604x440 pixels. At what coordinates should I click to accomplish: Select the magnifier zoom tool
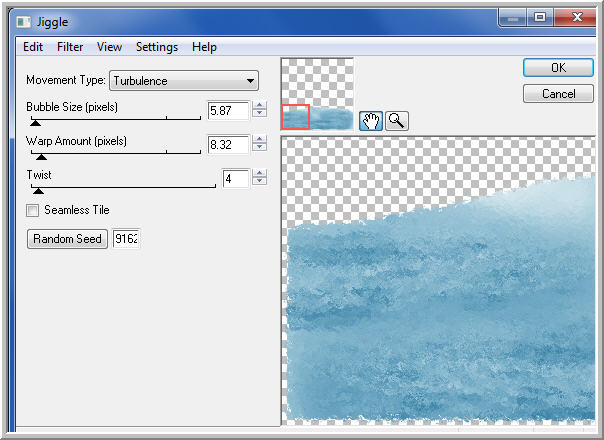396,121
